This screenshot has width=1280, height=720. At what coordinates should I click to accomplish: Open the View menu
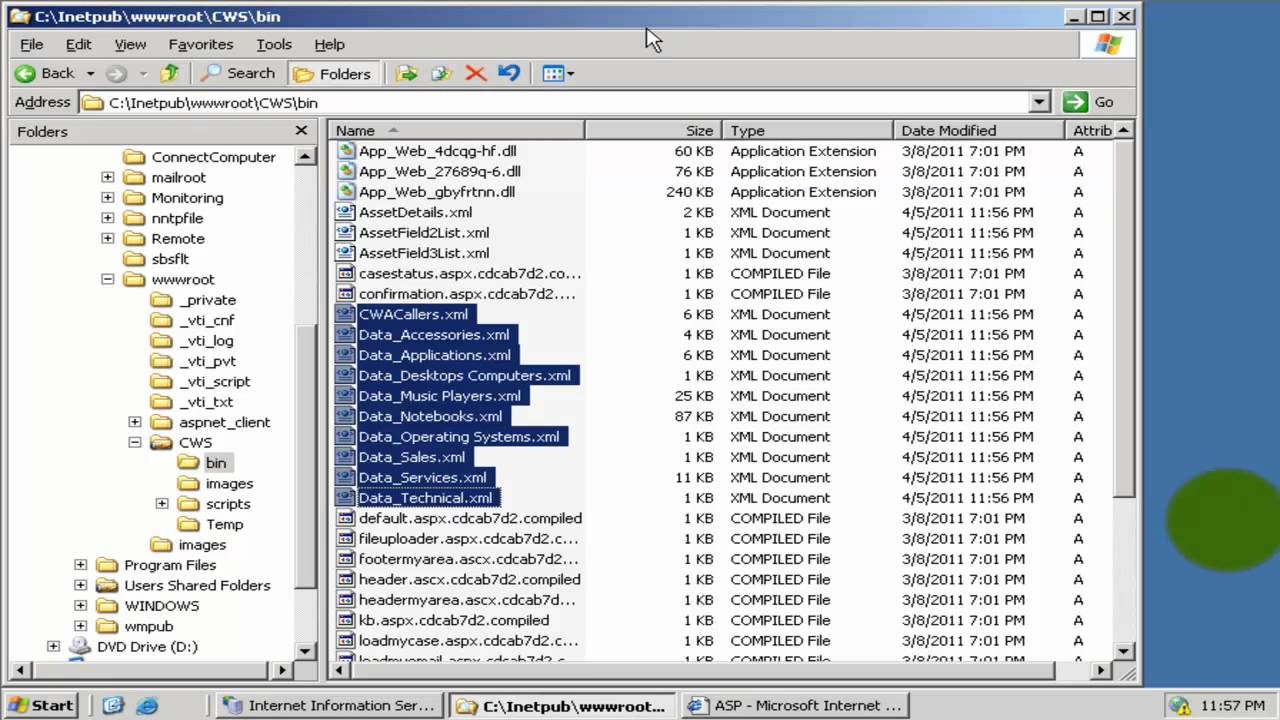point(130,44)
